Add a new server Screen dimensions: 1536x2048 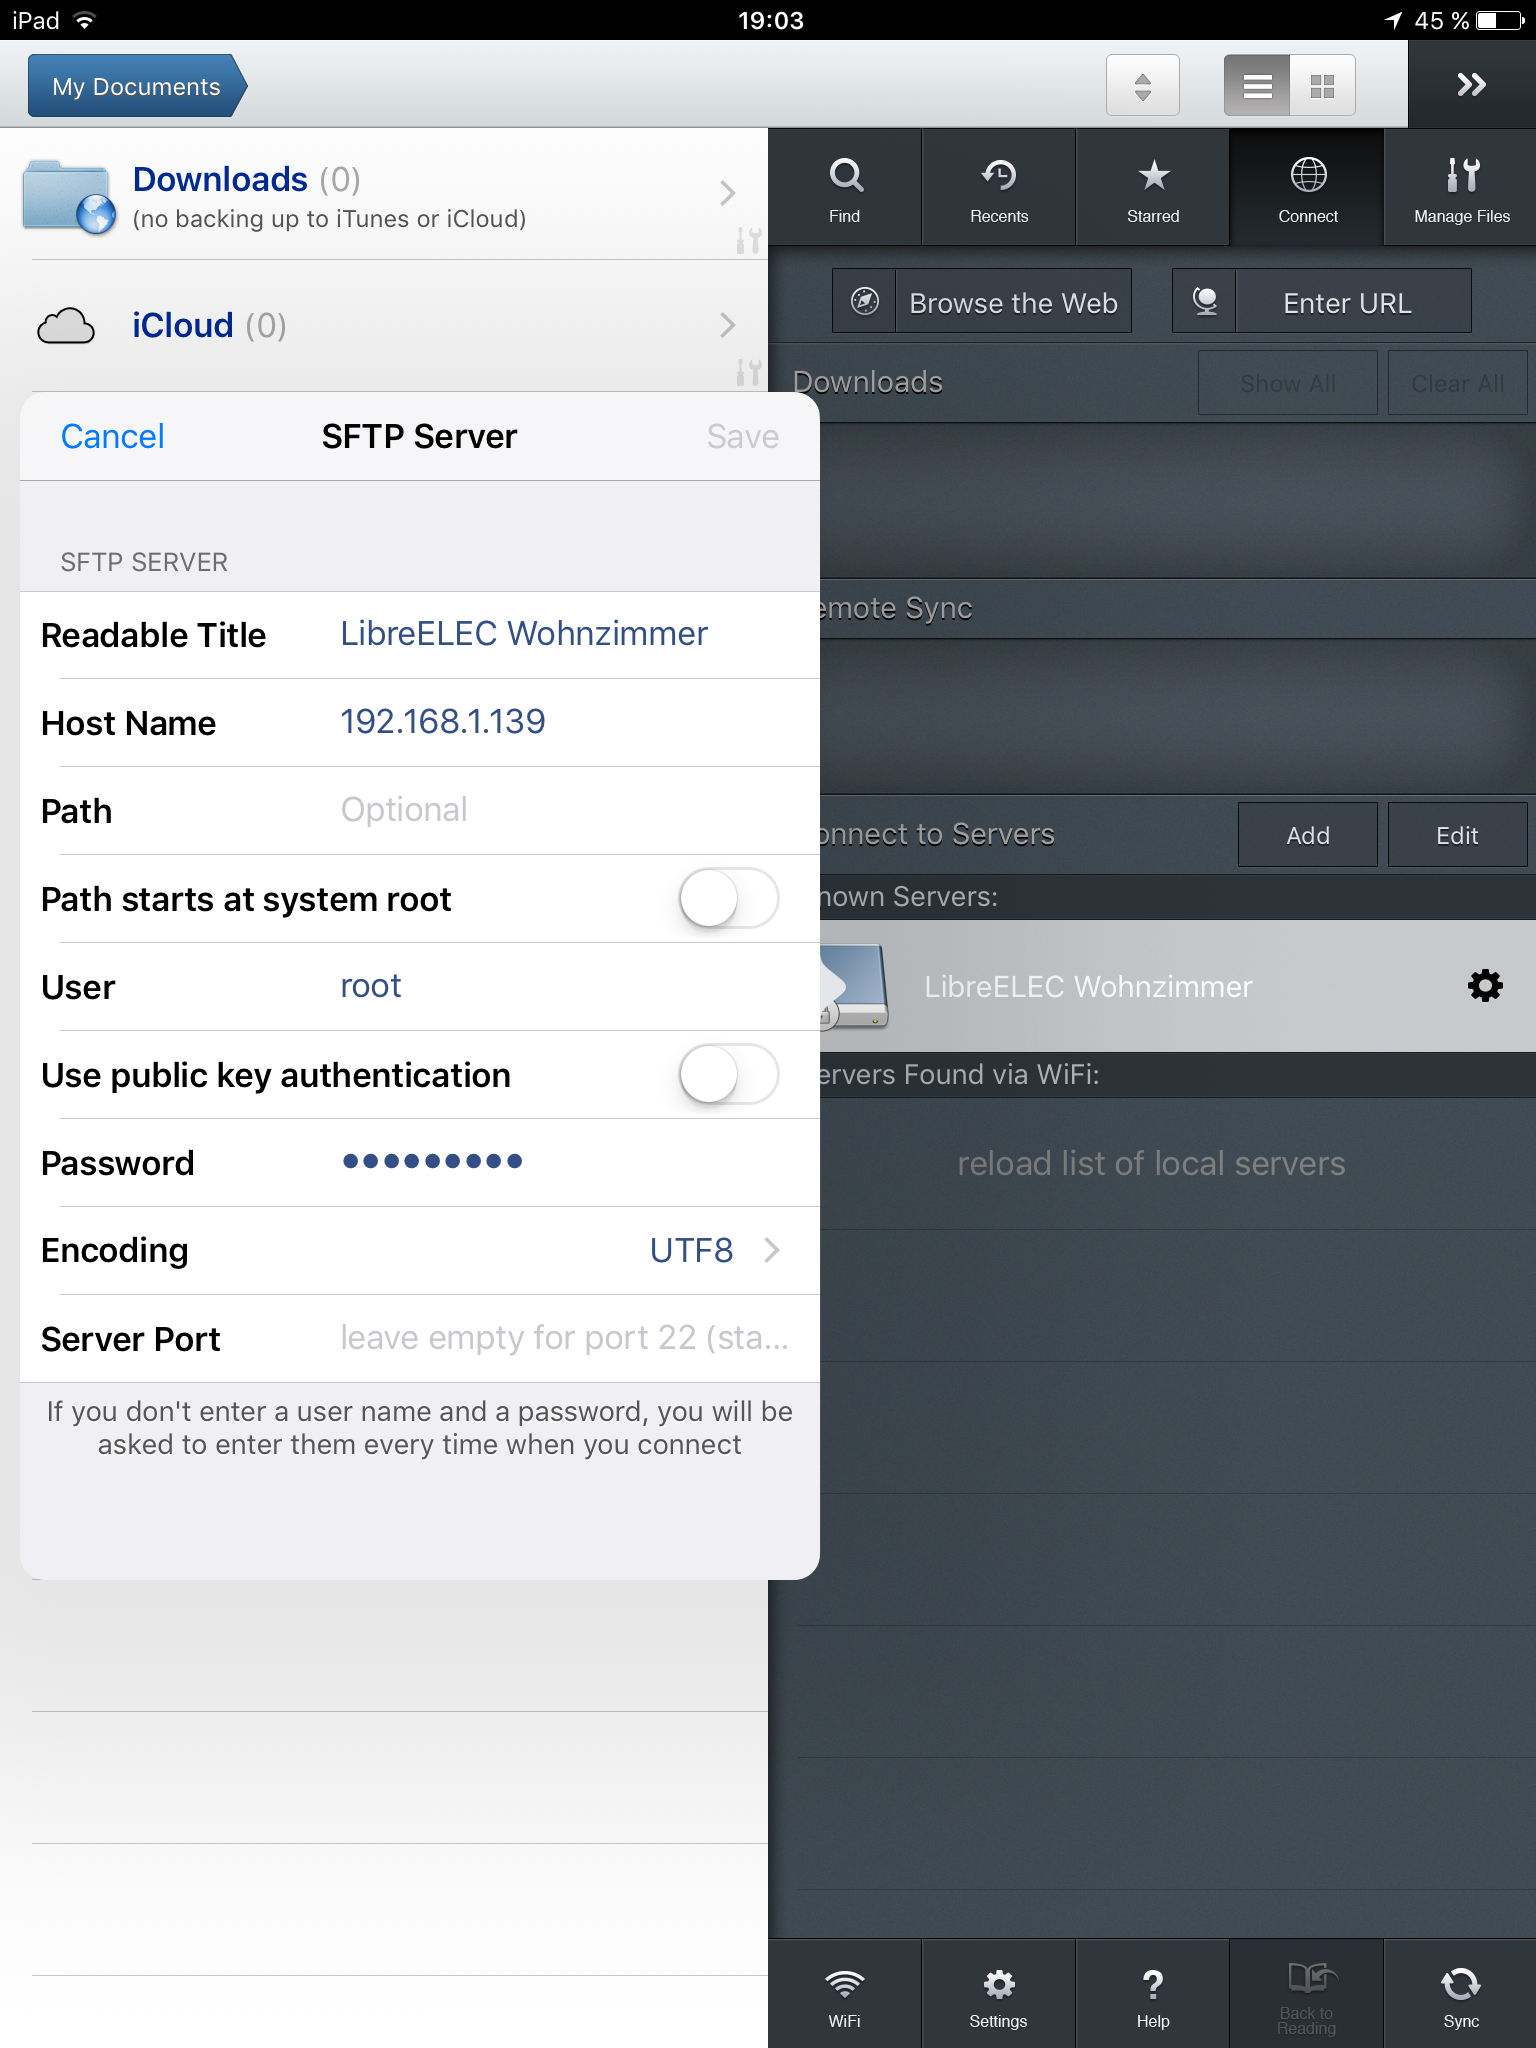[x=1307, y=835]
